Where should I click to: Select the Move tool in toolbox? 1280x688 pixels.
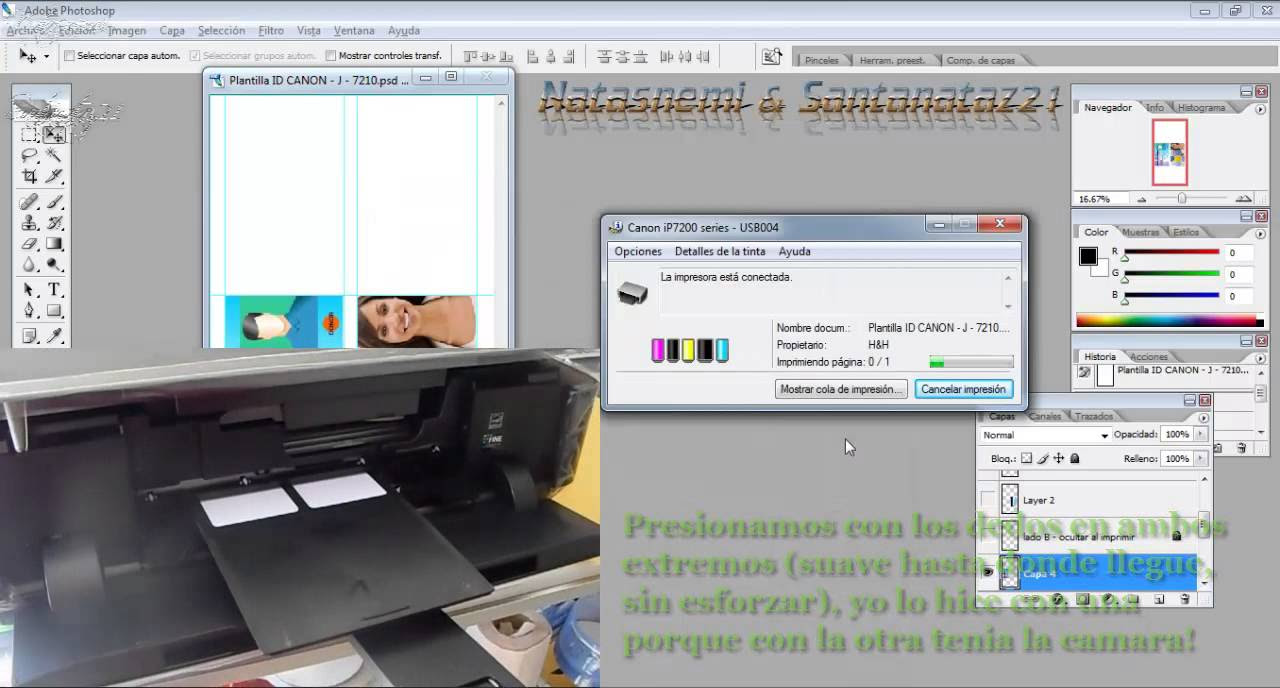pyautogui.click(x=54, y=134)
